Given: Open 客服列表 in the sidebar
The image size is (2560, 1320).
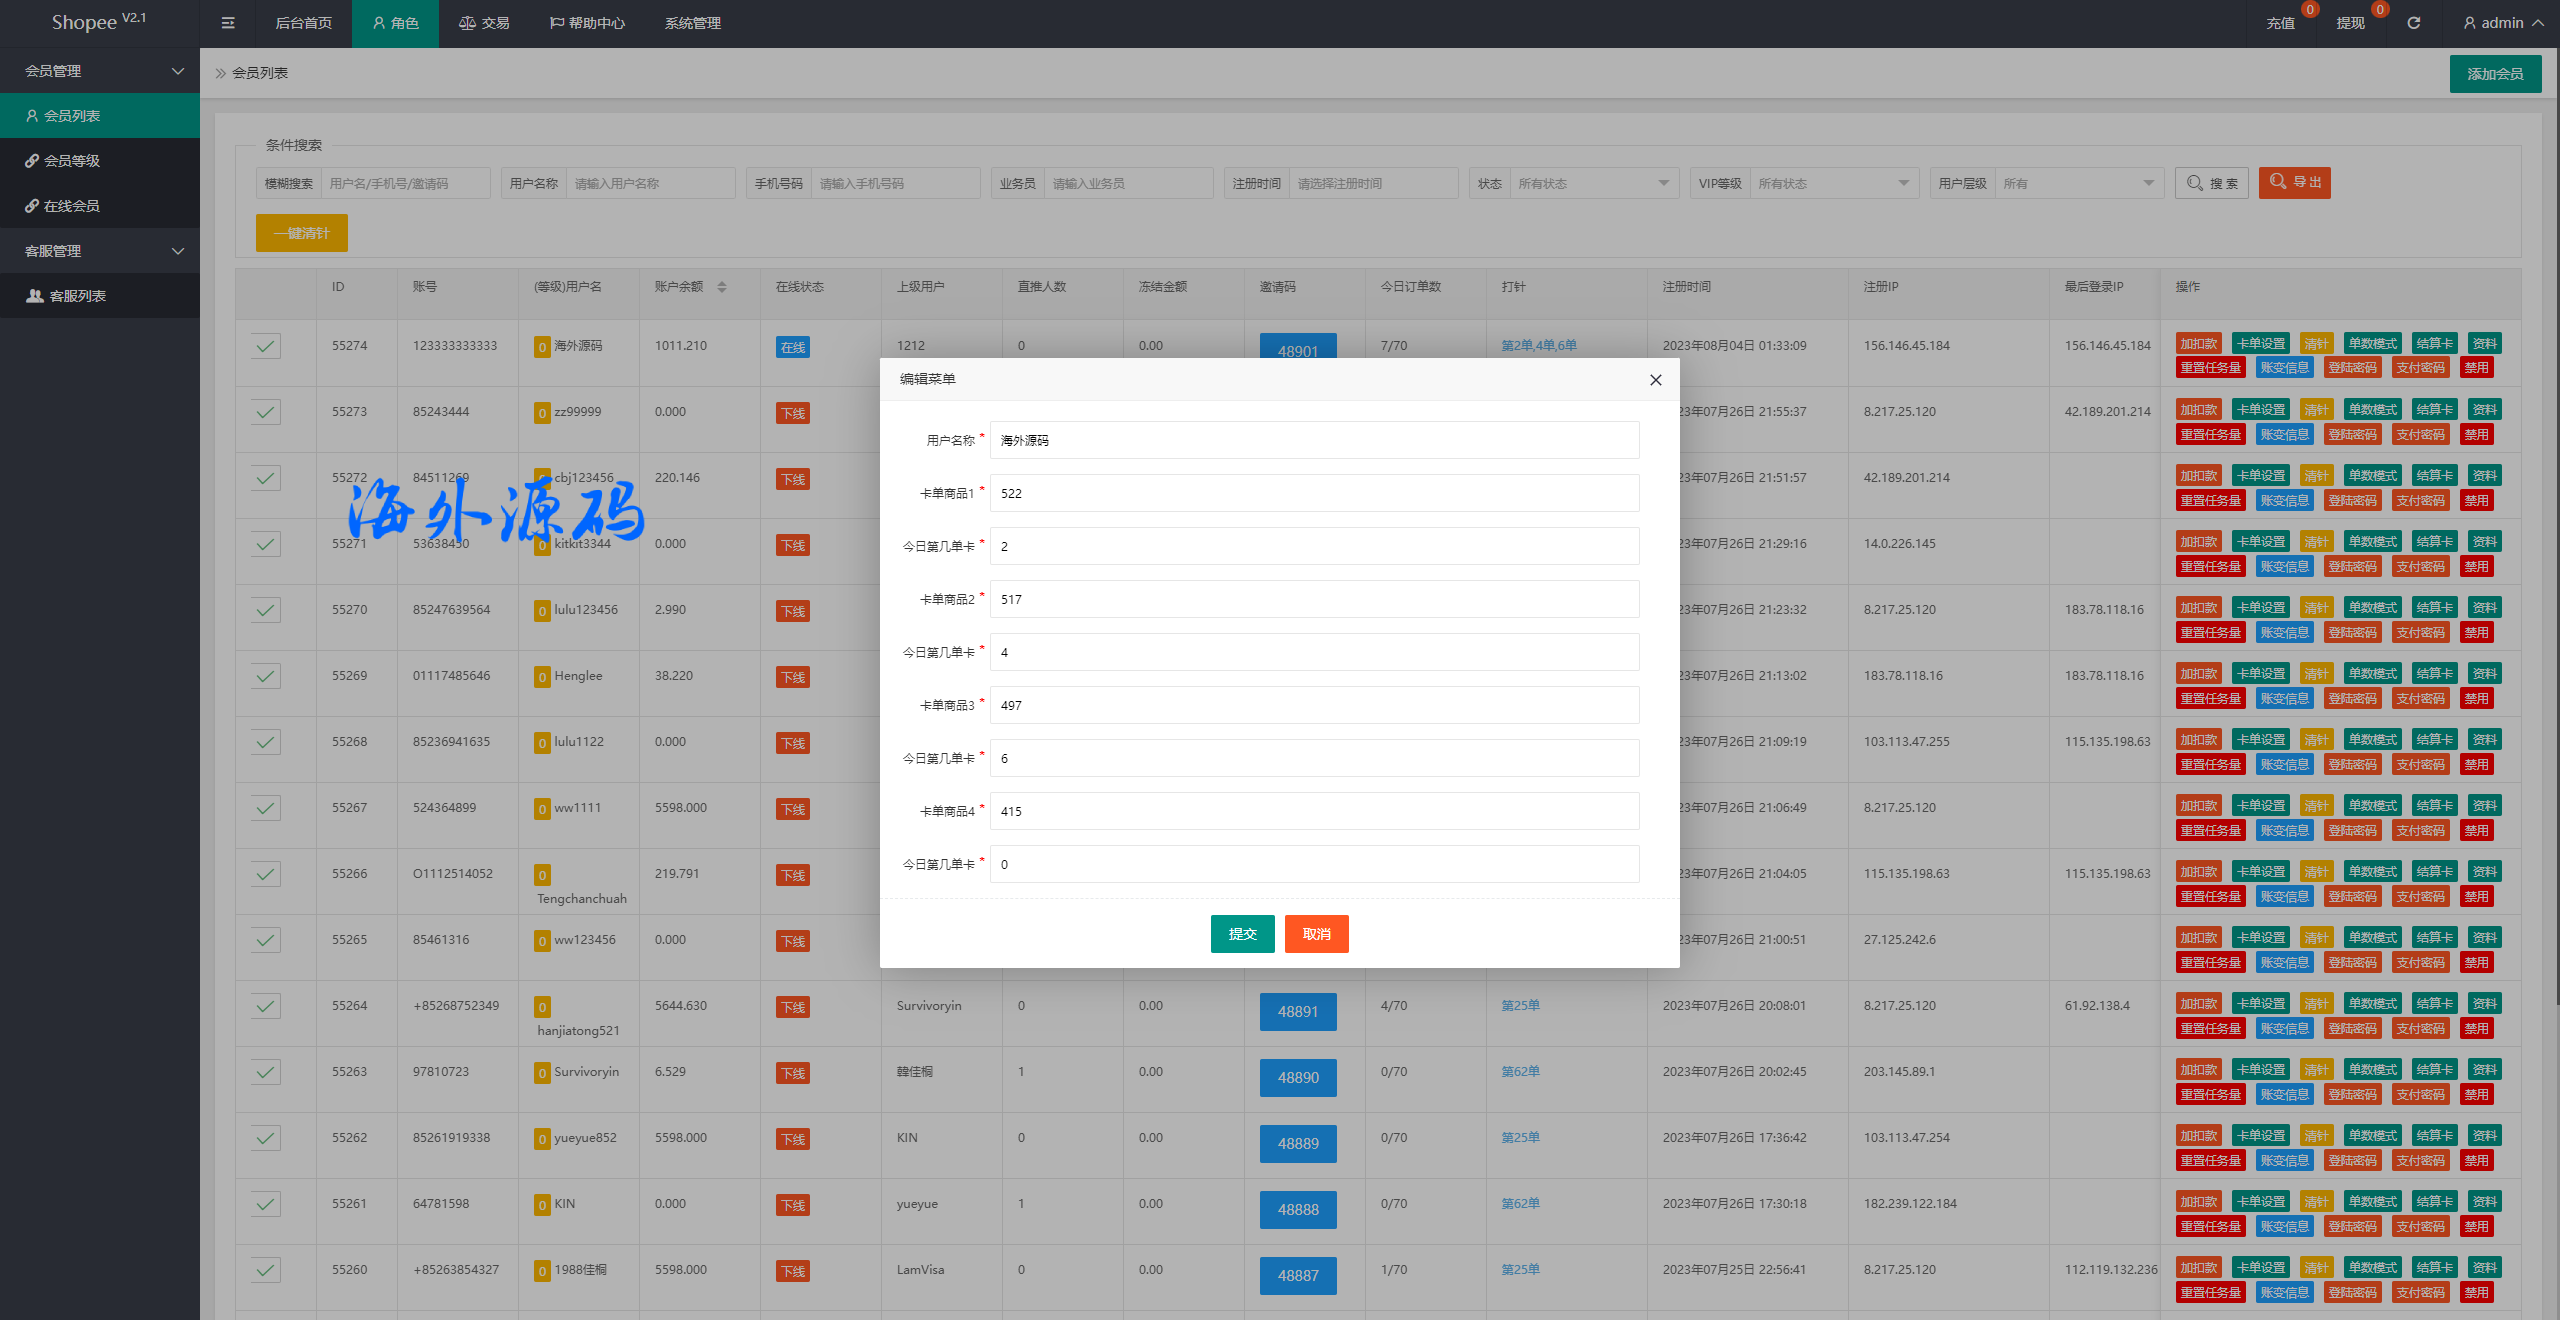Looking at the screenshot, I should point(78,296).
